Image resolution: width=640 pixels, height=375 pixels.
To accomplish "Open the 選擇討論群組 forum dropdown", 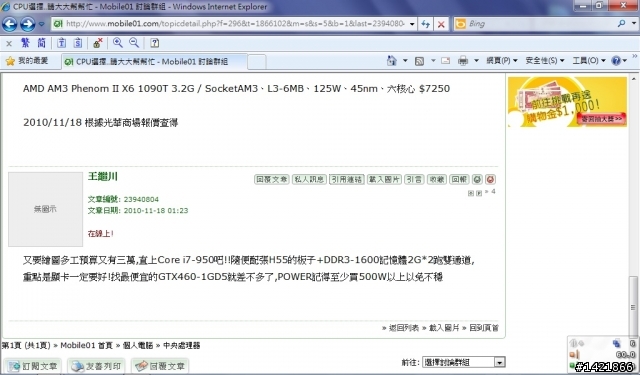I will point(463,362).
